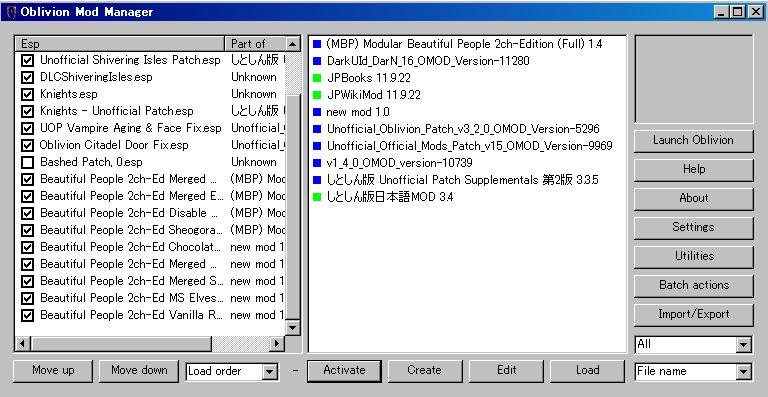Uncheck Beautiful People 2ch-Ed MS Elves esp

pos(27,298)
